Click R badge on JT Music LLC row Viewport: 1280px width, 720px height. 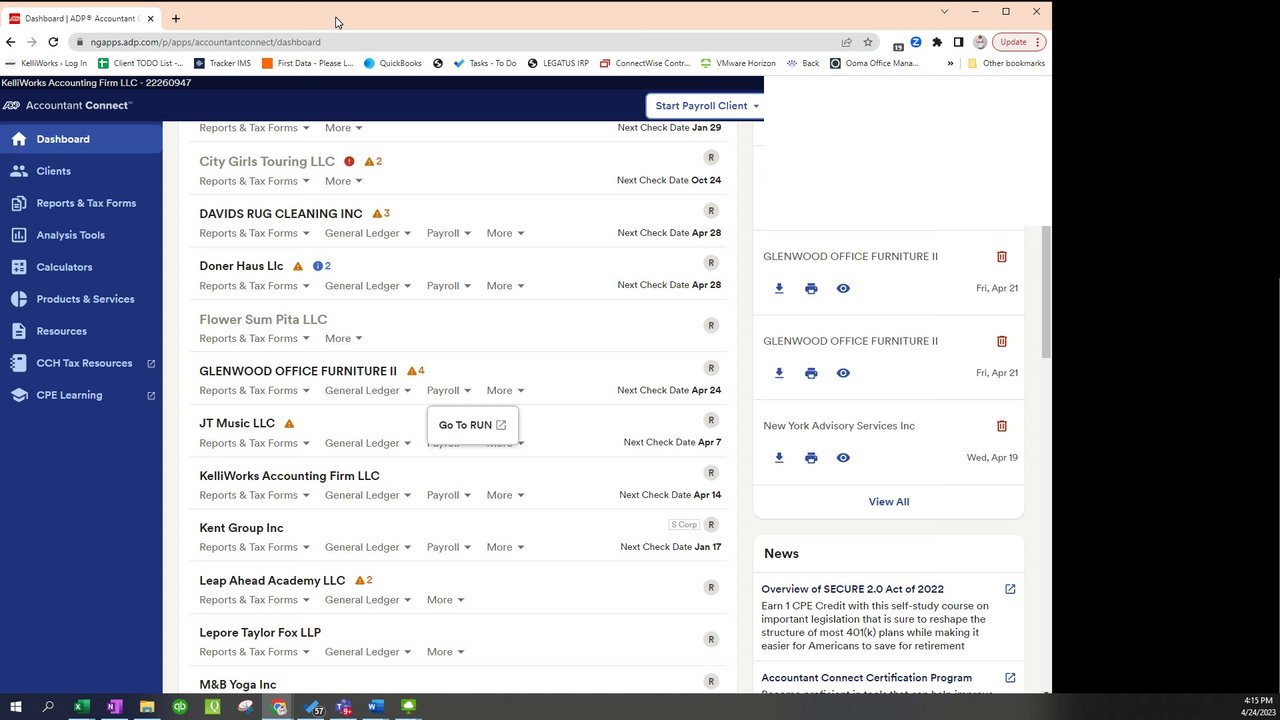tap(711, 420)
